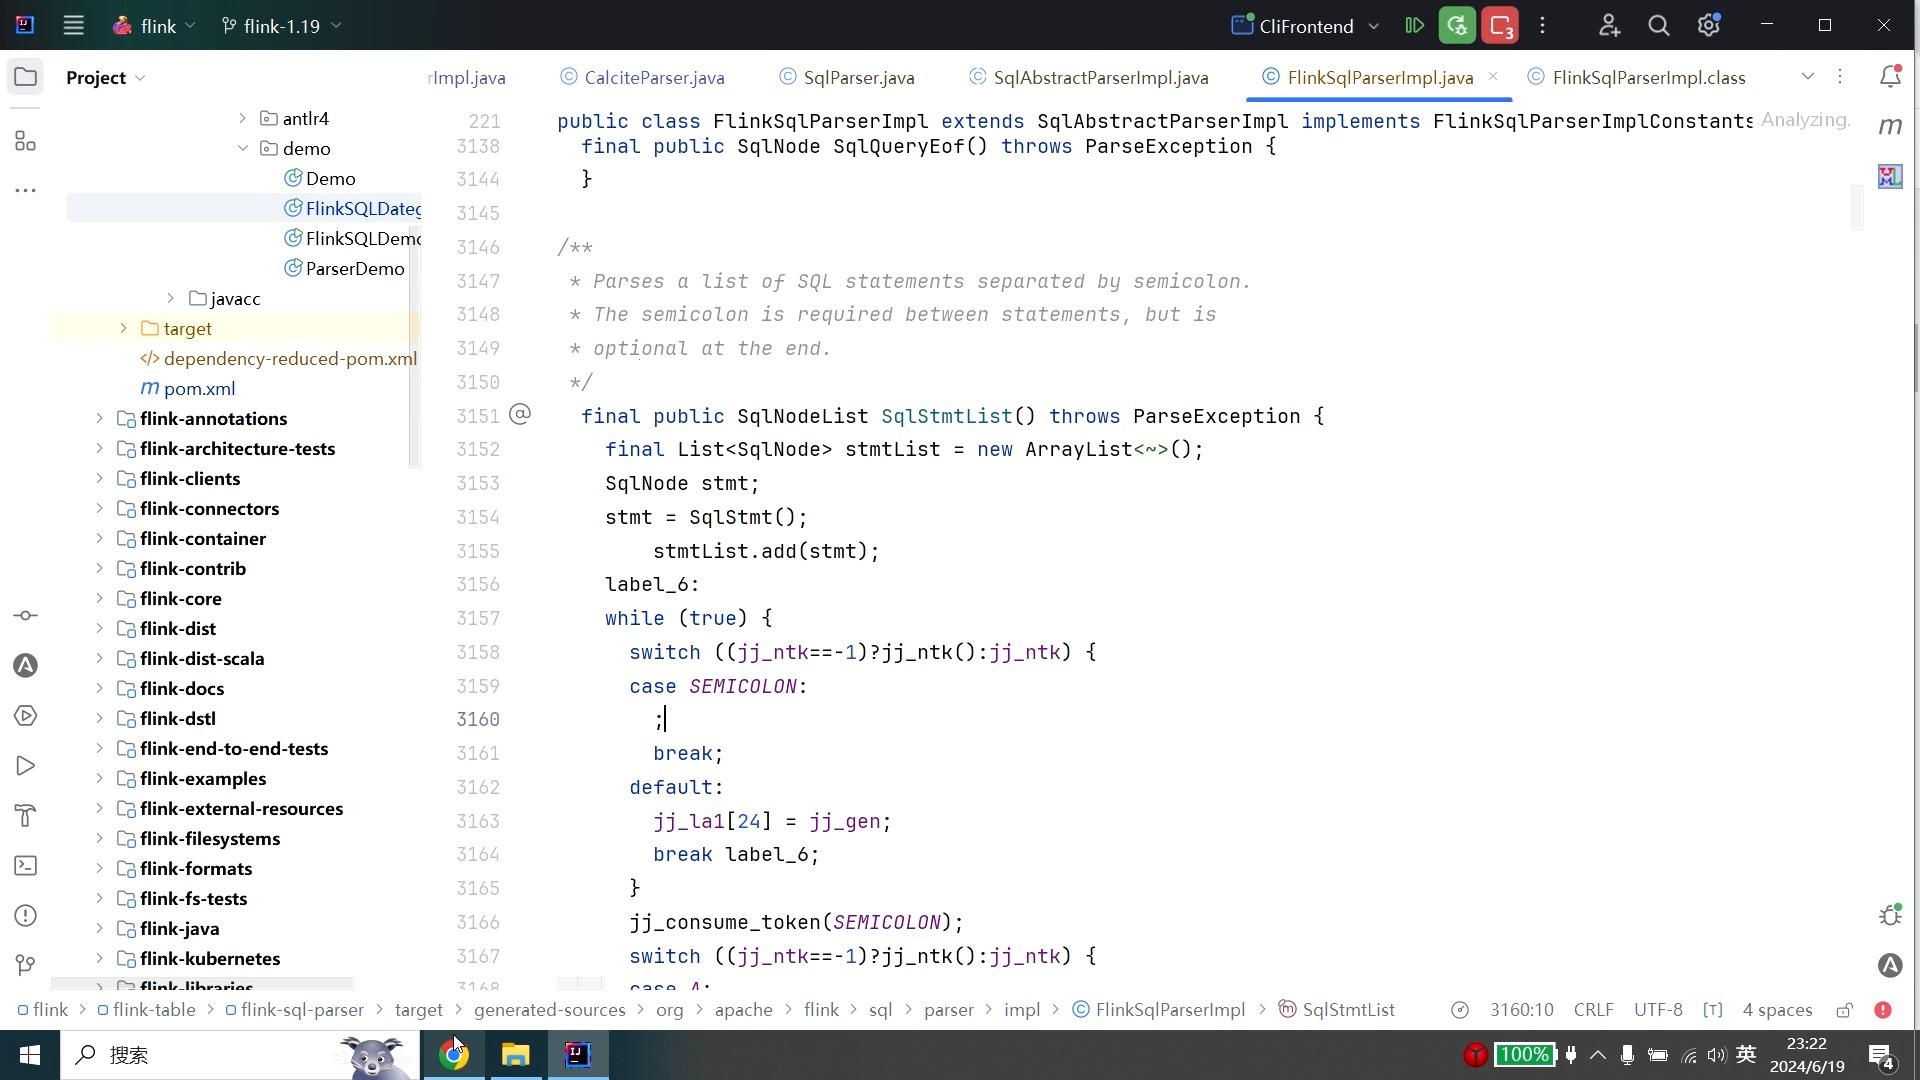
Task: Open the Run tool window
Action: coord(26,766)
